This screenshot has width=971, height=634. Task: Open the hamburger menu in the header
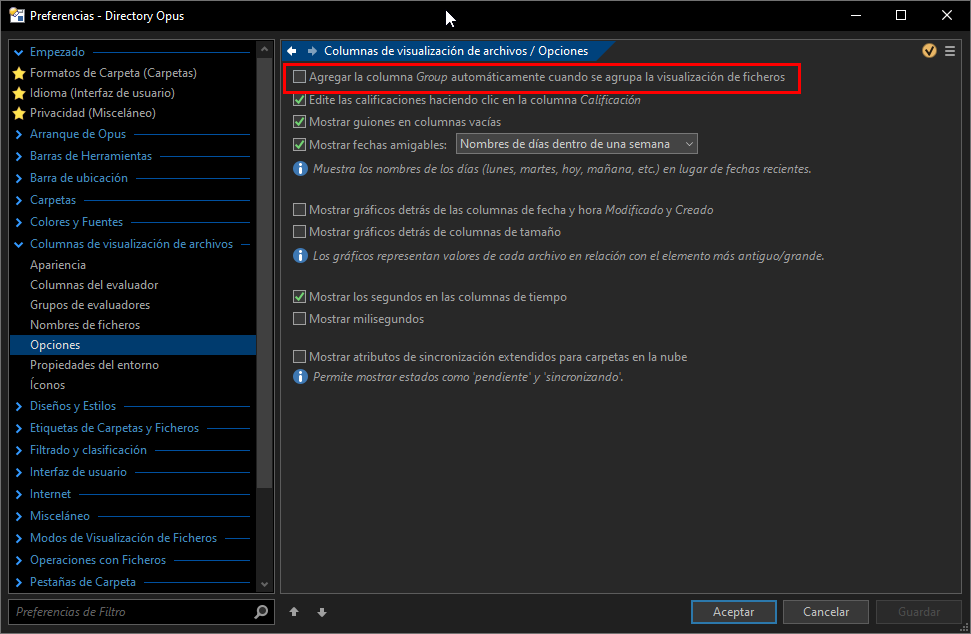pos(950,51)
